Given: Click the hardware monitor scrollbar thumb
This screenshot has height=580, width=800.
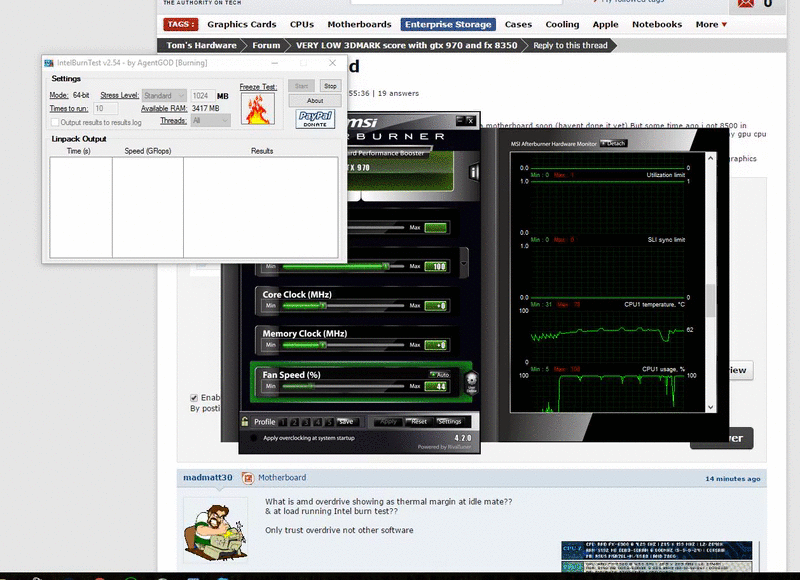Looking at the screenshot, I should (x=710, y=301).
